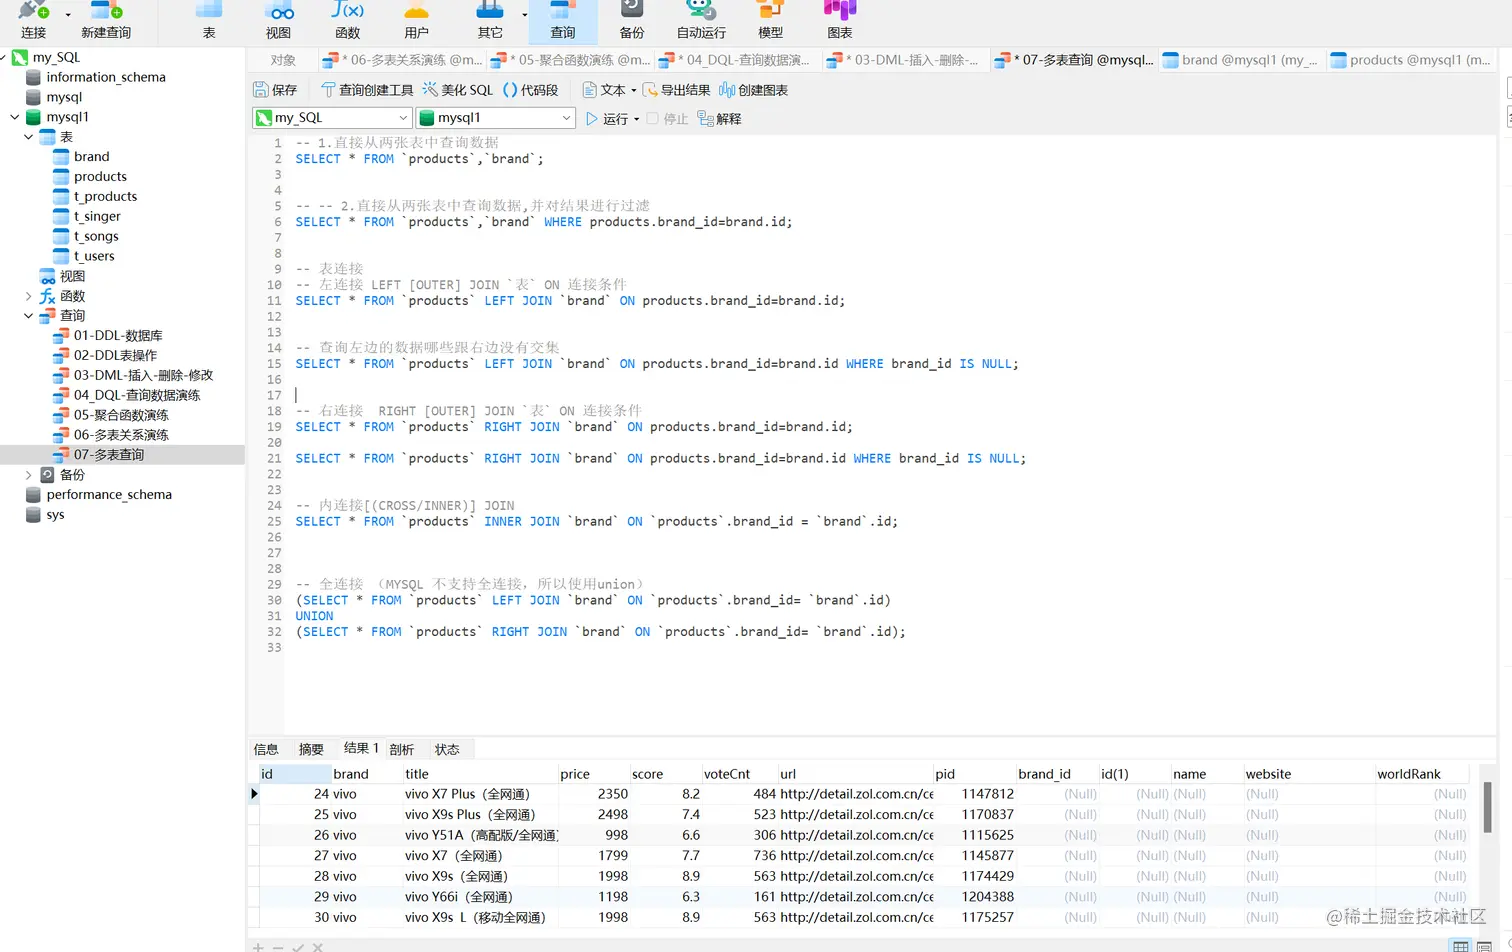The height and width of the screenshot is (952, 1512).
Task: Switch to grid view icon
Action: point(1461,946)
